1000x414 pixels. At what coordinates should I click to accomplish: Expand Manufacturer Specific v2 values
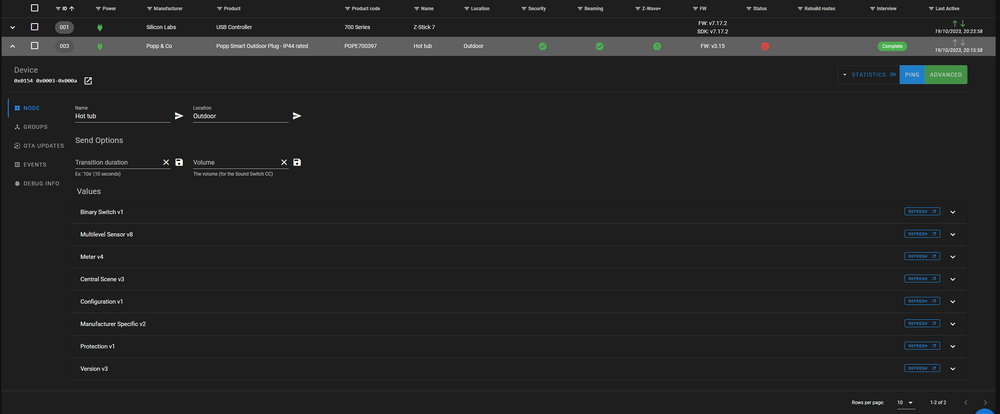click(x=953, y=323)
